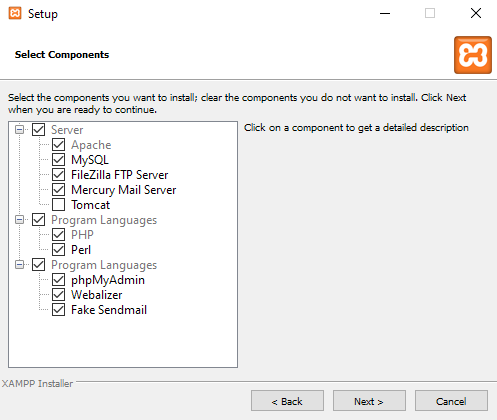The width and height of the screenshot is (497, 420).
Task: Enable the Tomcat checkbox
Action: click(x=59, y=205)
